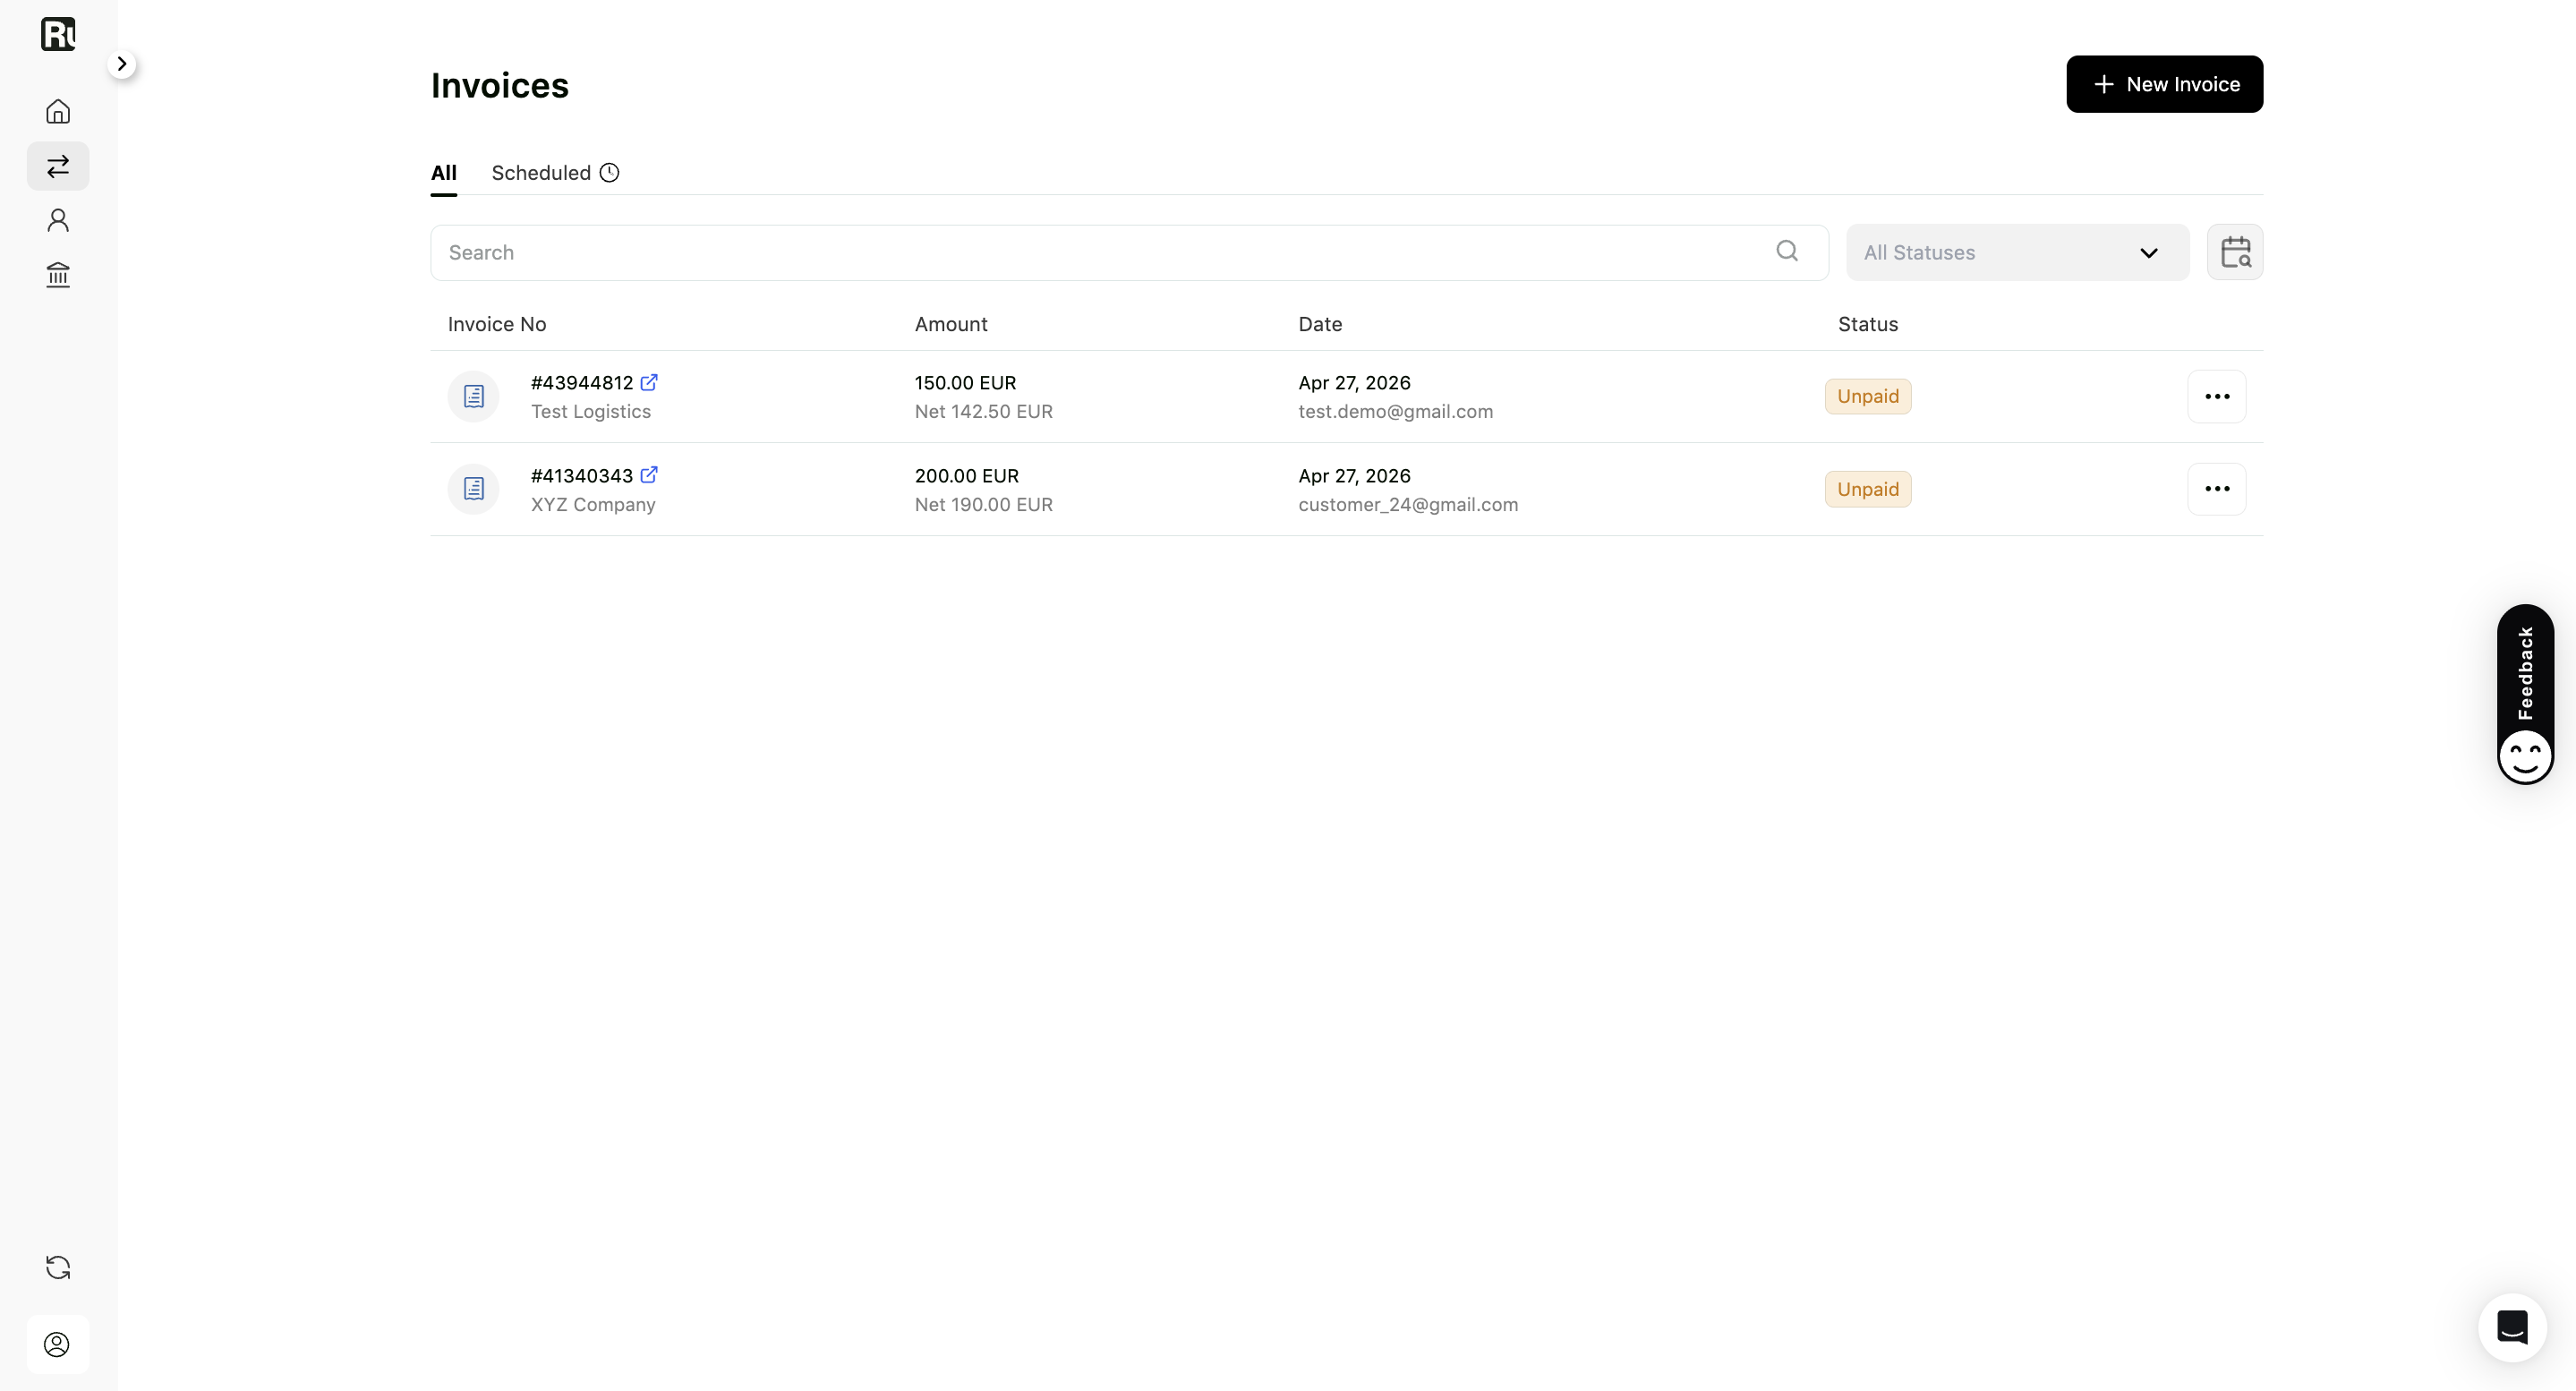
Task: Expand the sidebar with the chevron arrow
Action: coord(122,64)
